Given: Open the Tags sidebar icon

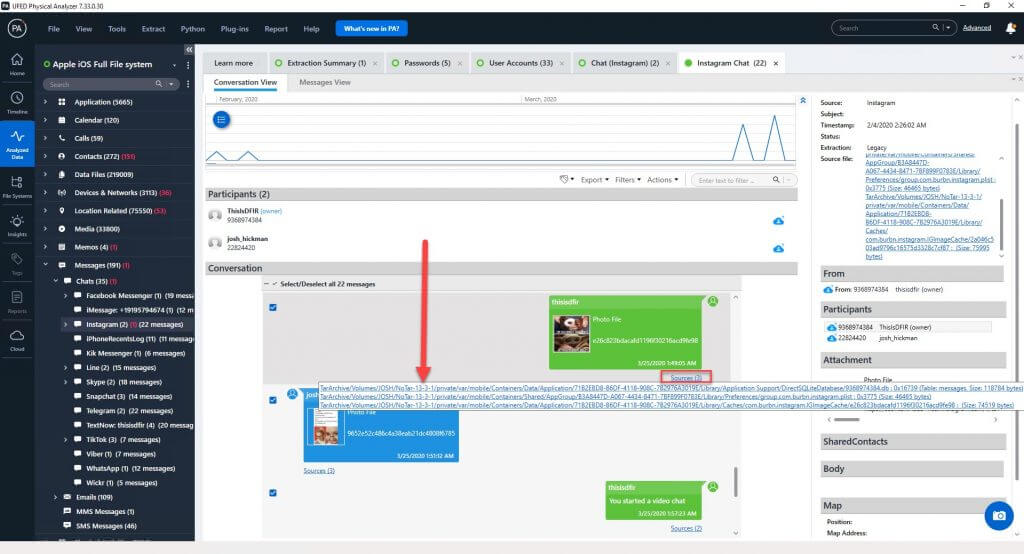Looking at the screenshot, I should [17, 263].
